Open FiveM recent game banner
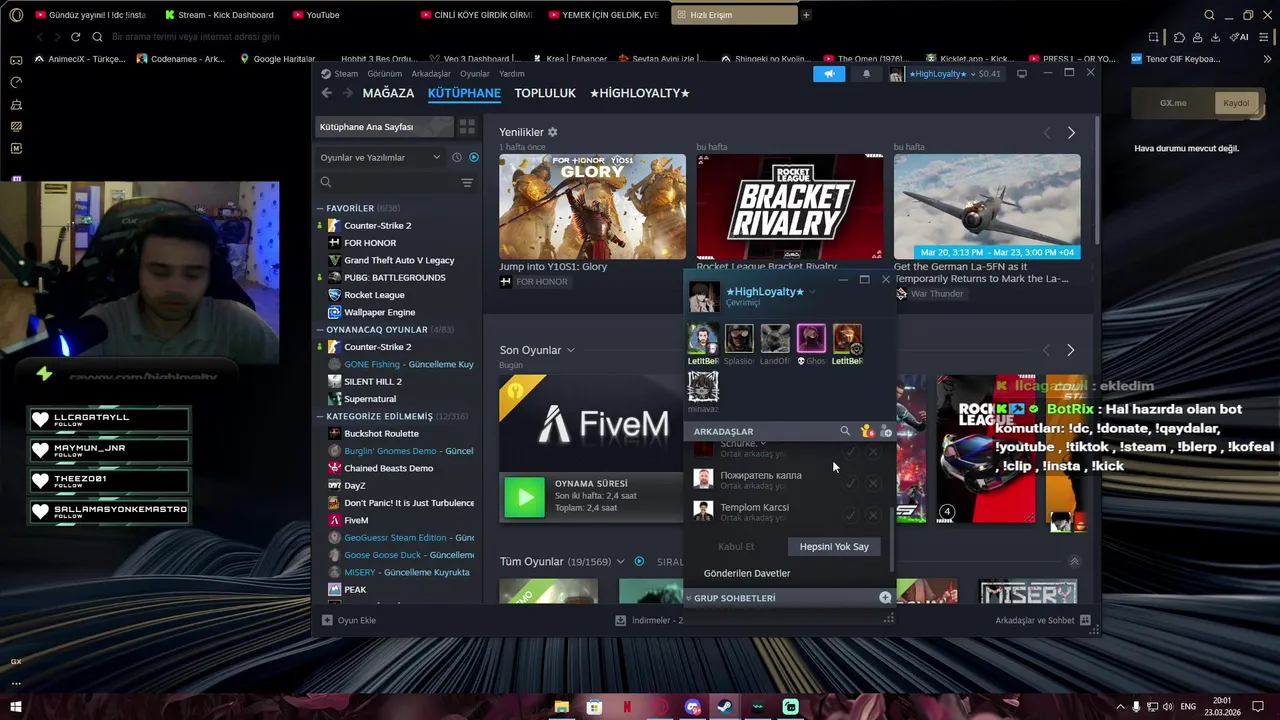 (591, 424)
